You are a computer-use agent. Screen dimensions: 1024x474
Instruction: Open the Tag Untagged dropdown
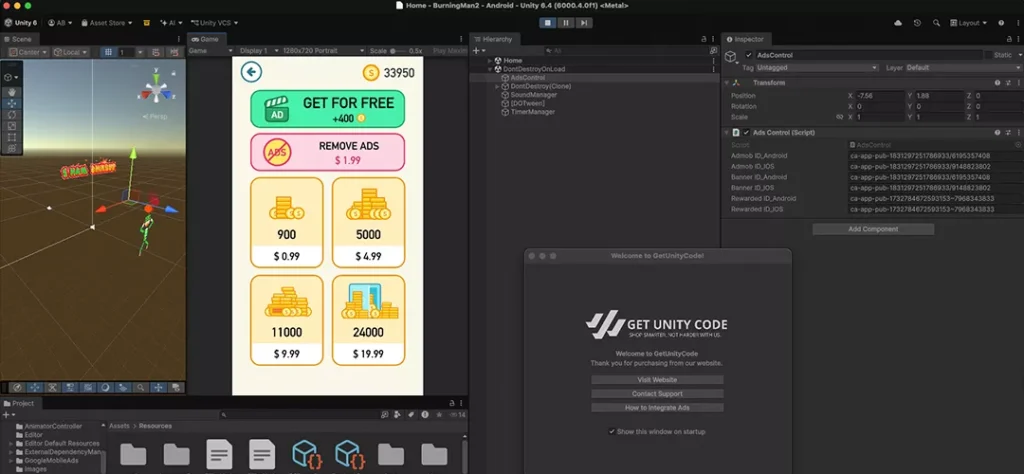pos(818,68)
